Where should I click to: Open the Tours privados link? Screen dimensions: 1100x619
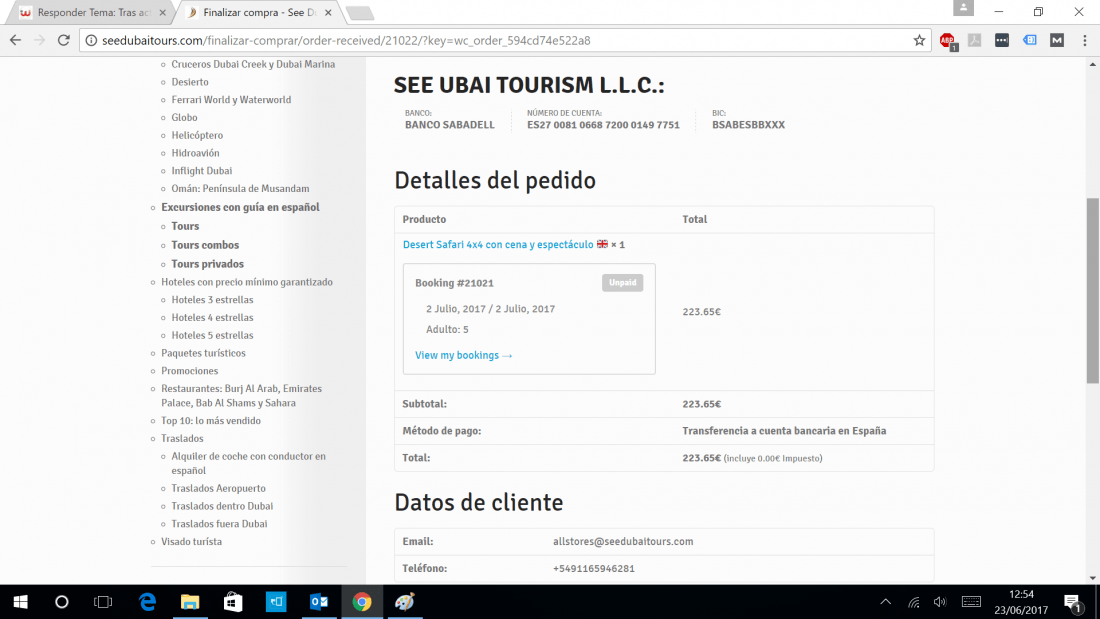click(x=208, y=264)
